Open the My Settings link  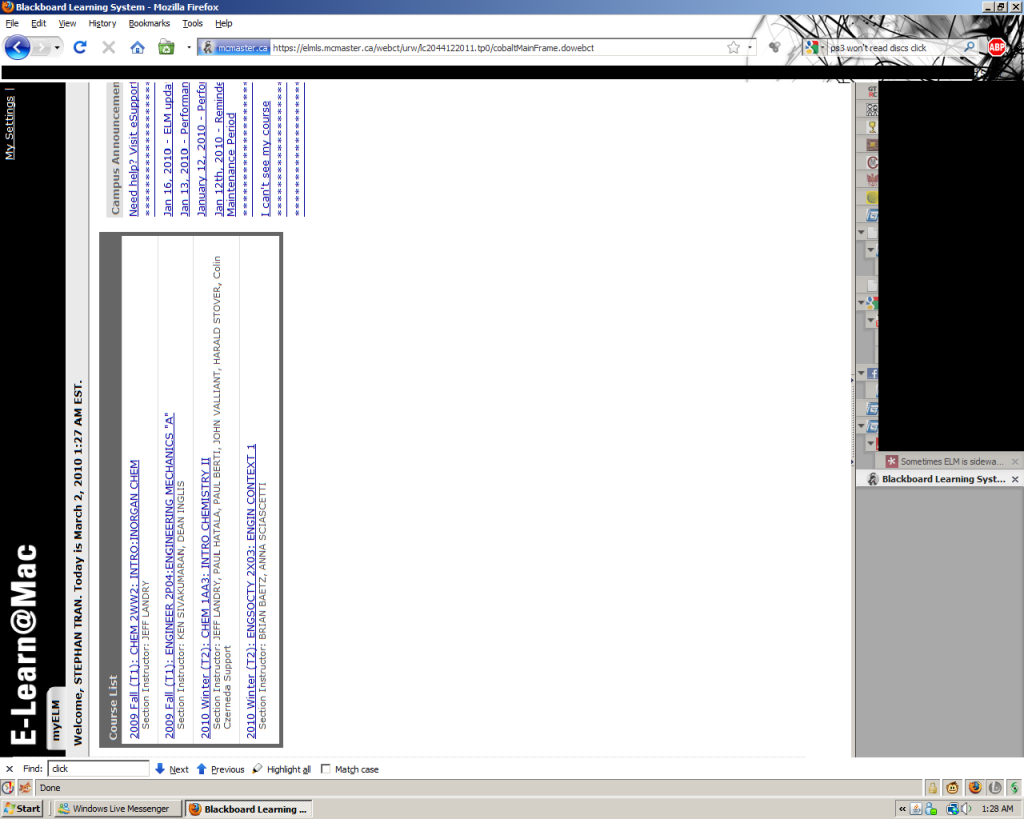[9, 127]
